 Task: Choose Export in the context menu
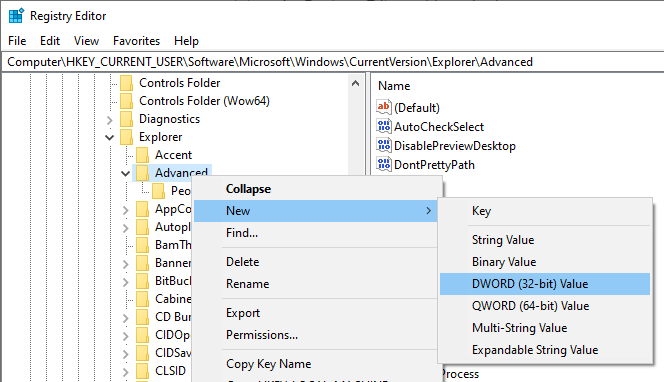(316, 313)
